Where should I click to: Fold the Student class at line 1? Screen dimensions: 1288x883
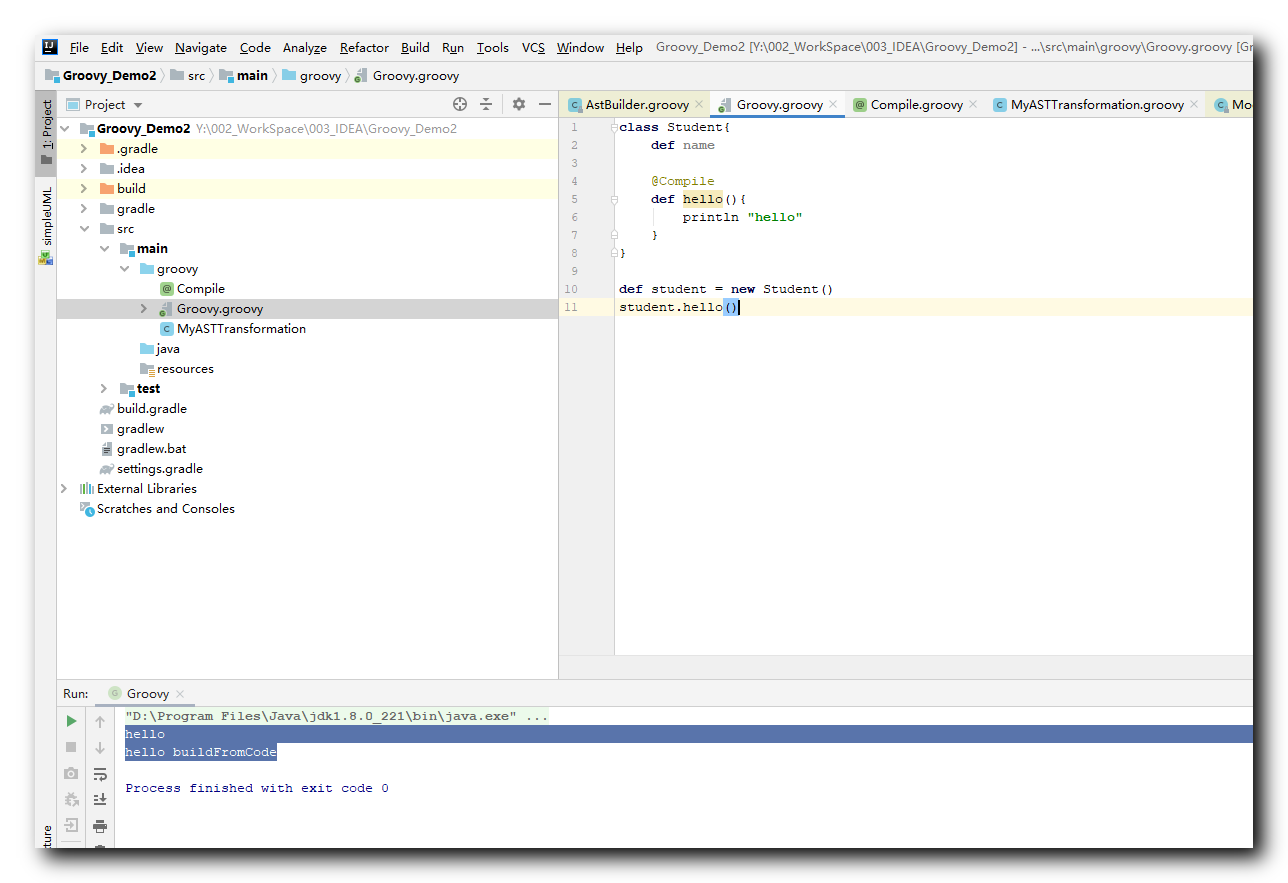coord(614,127)
